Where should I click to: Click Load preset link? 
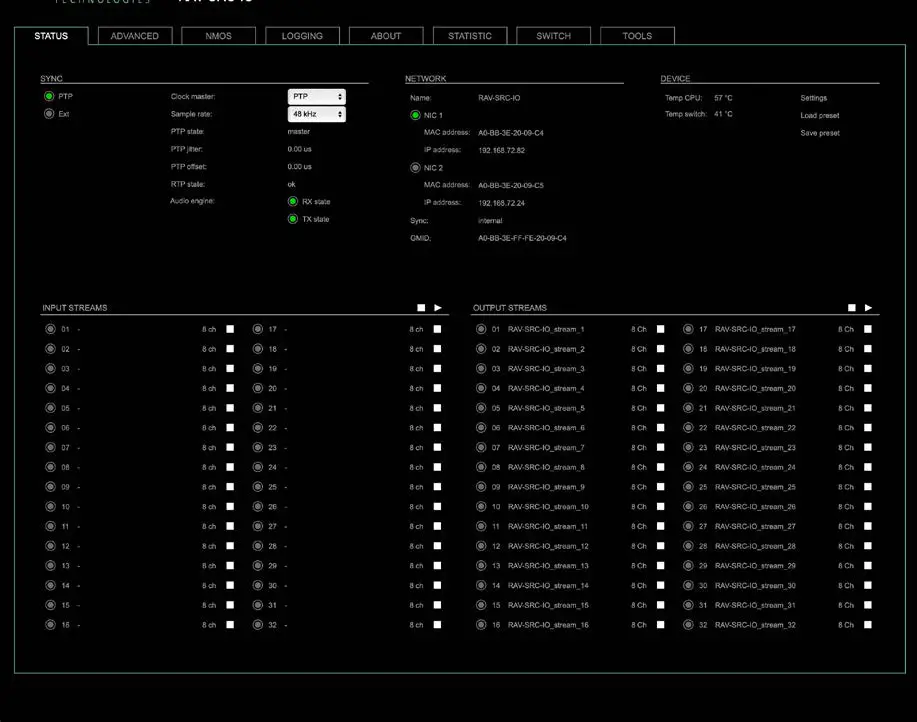click(x=819, y=115)
